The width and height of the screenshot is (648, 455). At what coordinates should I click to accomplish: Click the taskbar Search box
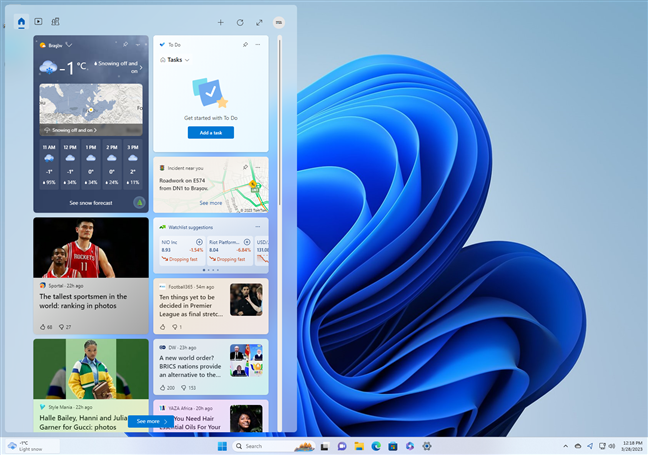pos(274,446)
